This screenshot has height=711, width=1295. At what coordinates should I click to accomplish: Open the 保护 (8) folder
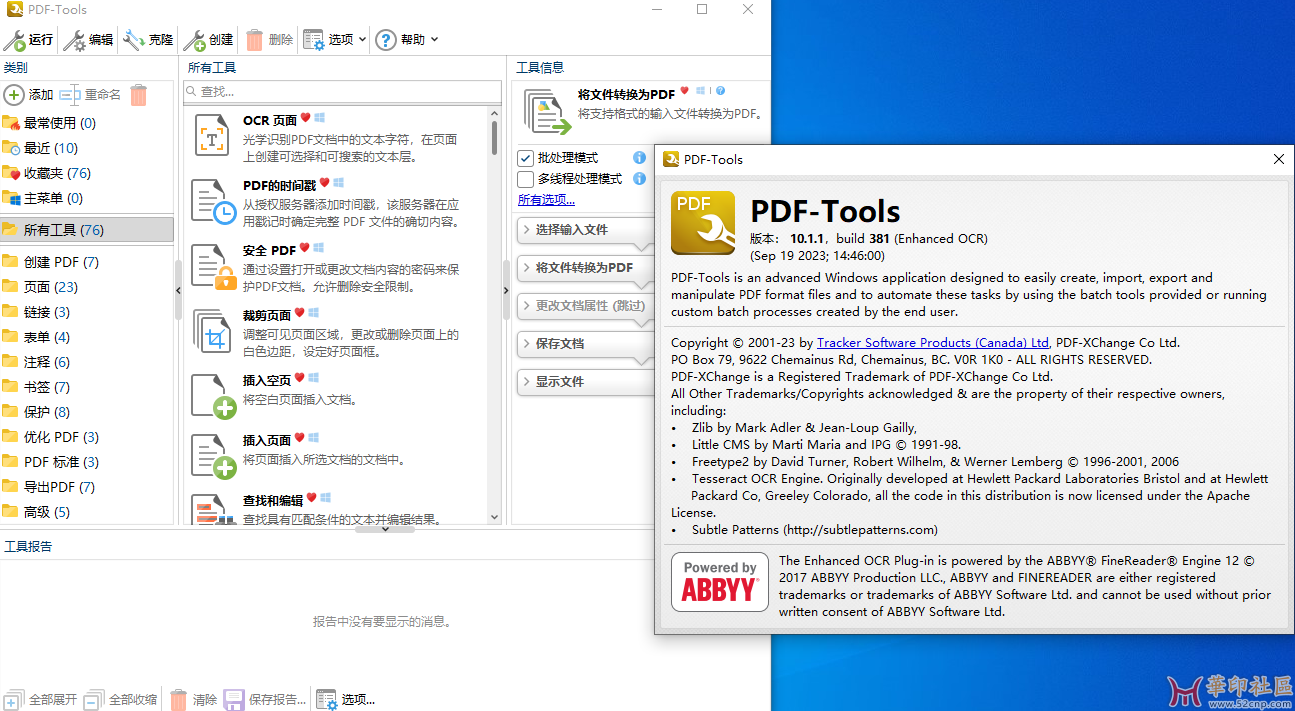(x=87, y=412)
